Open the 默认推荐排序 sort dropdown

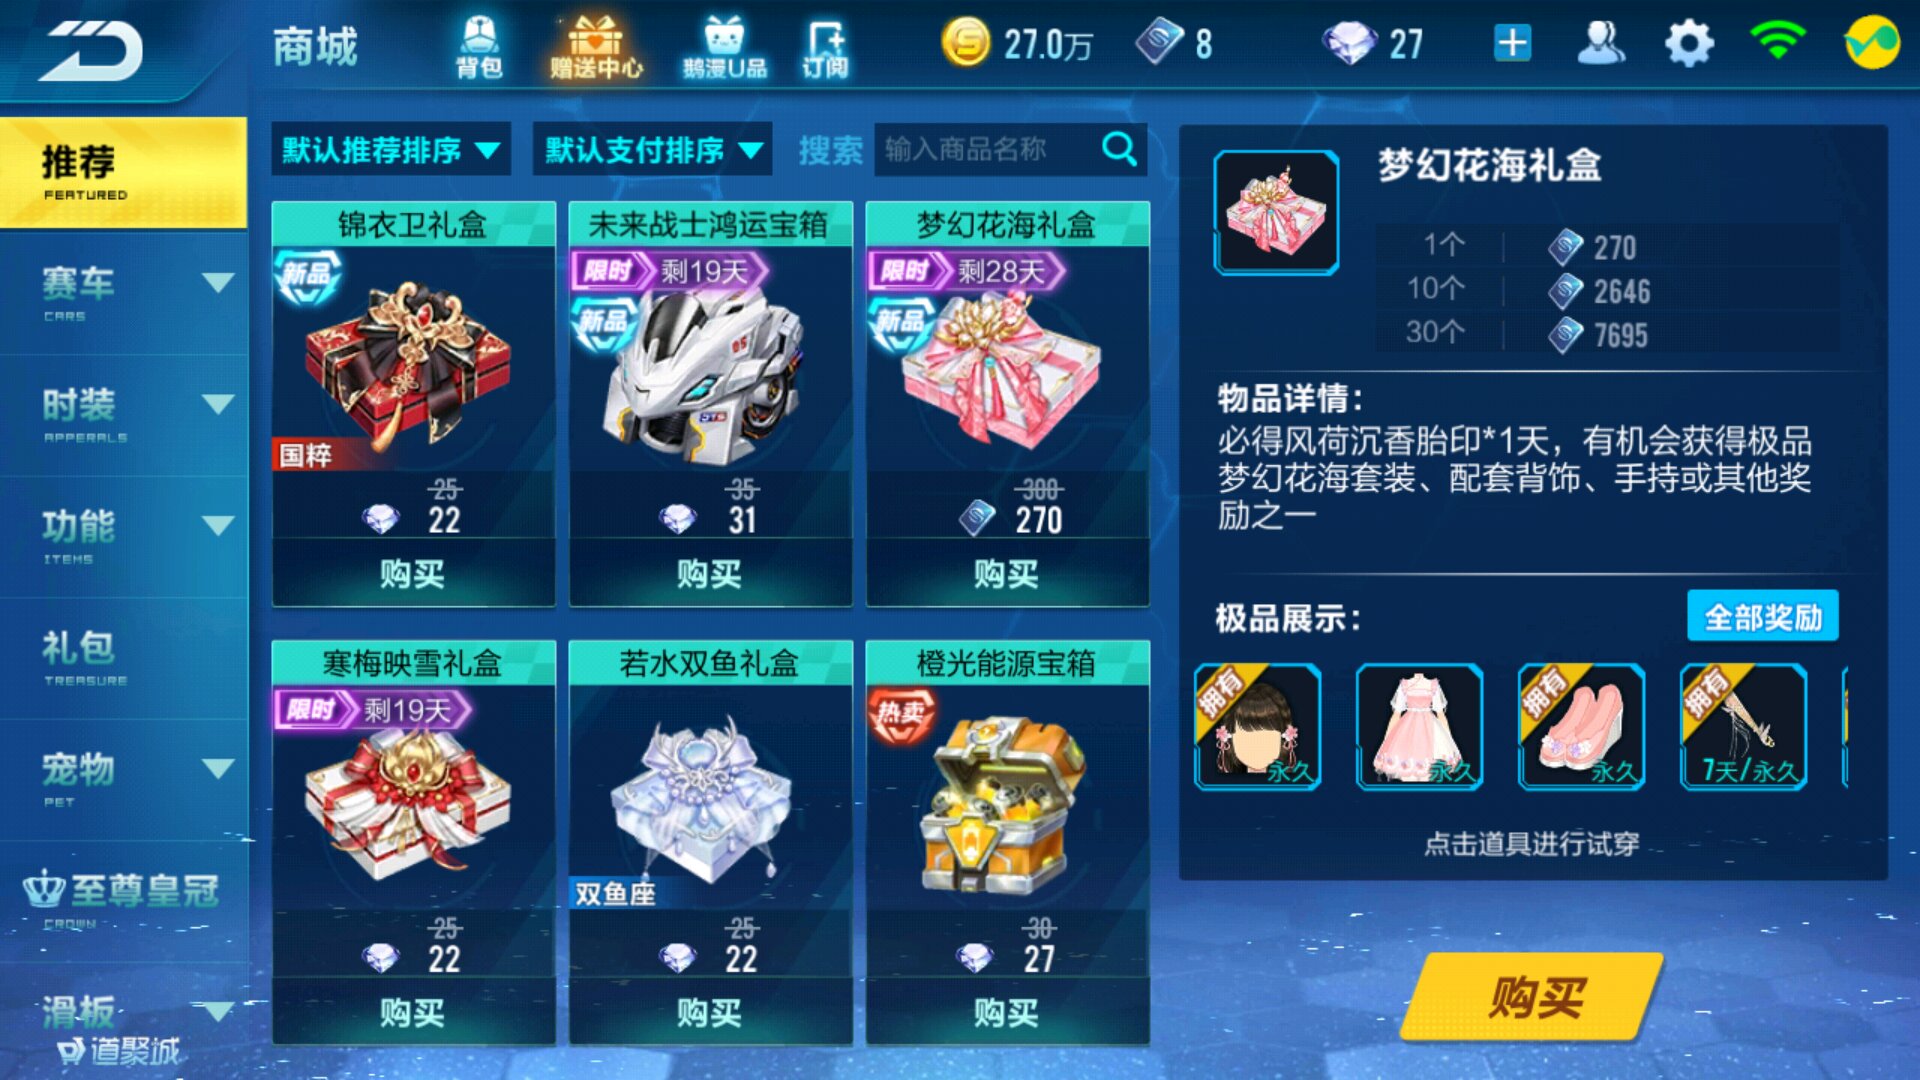391,150
